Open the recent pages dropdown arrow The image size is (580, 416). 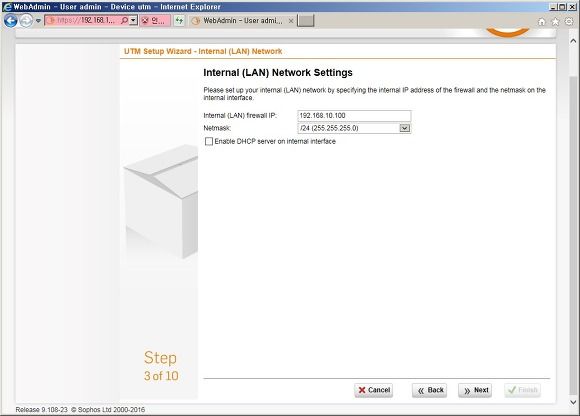38,21
